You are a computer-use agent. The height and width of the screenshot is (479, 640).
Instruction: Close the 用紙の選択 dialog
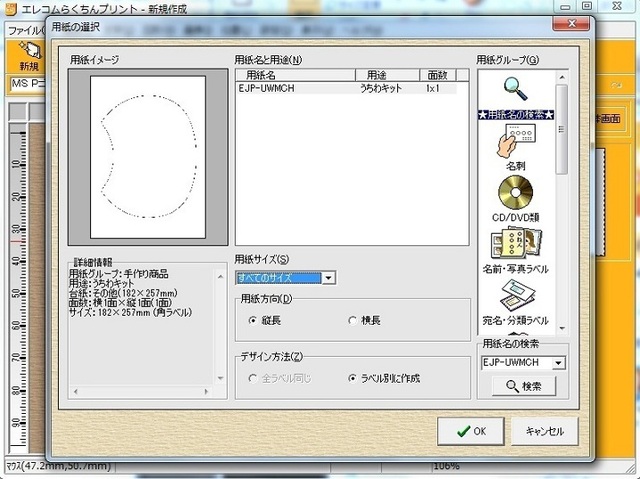click(571, 24)
